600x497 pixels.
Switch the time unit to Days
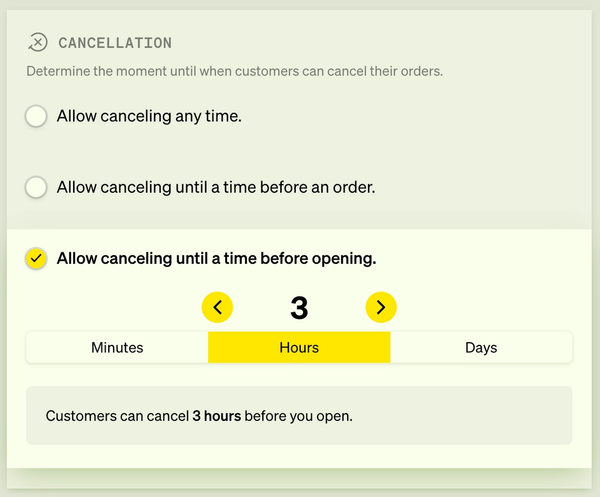click(481, 347)
